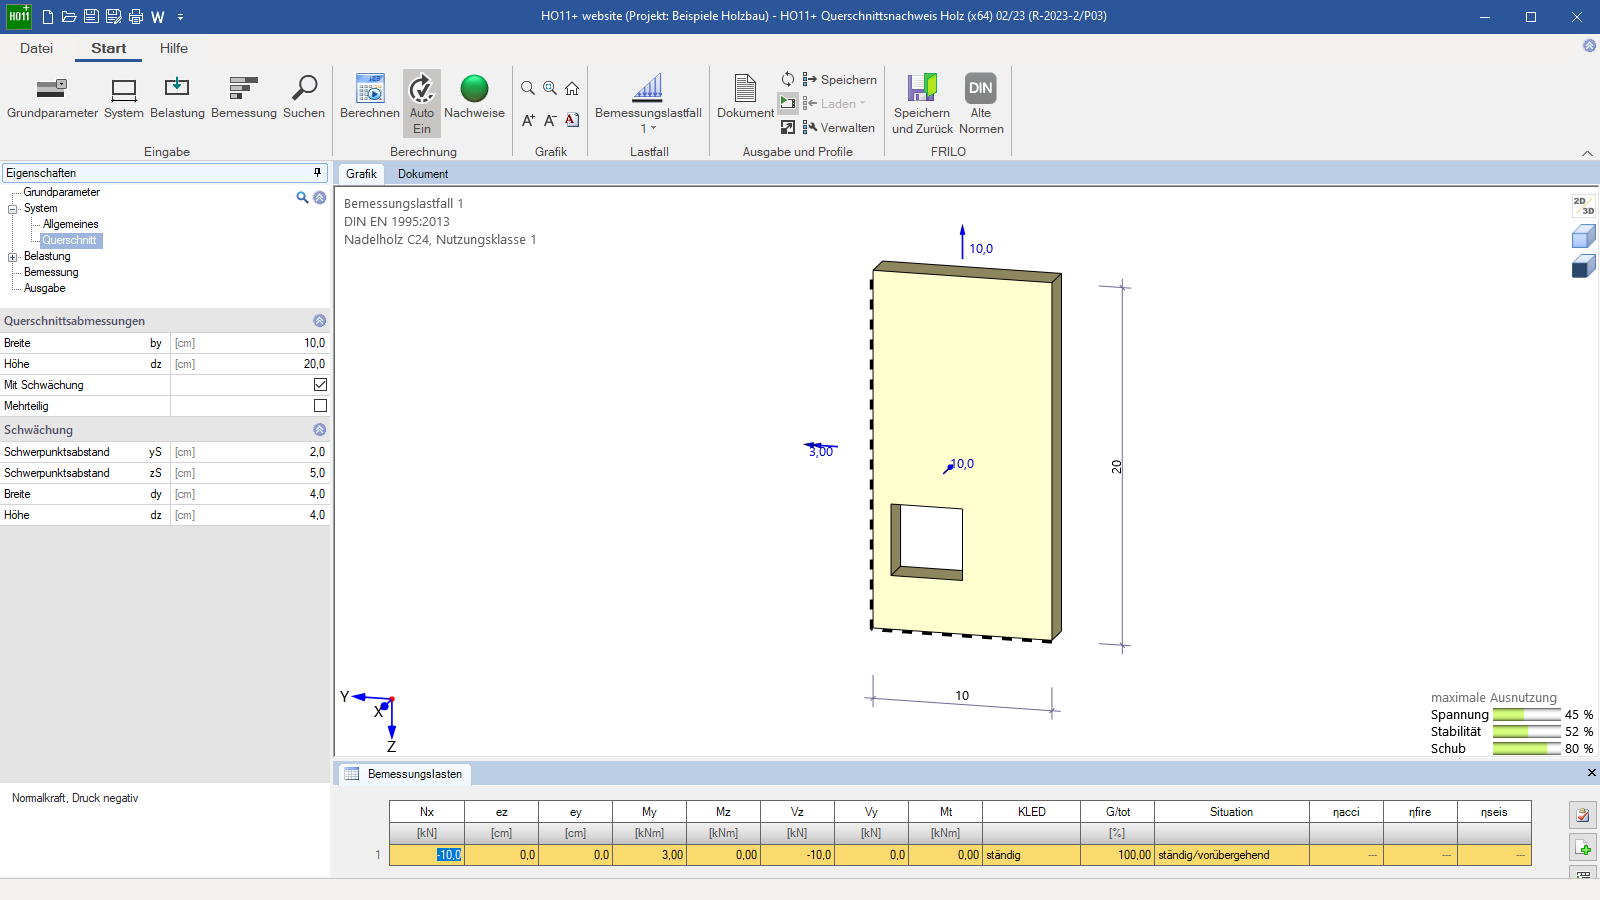Toggle Alte Normen DIN button
1600x900 pixels.
click(981, 103)
